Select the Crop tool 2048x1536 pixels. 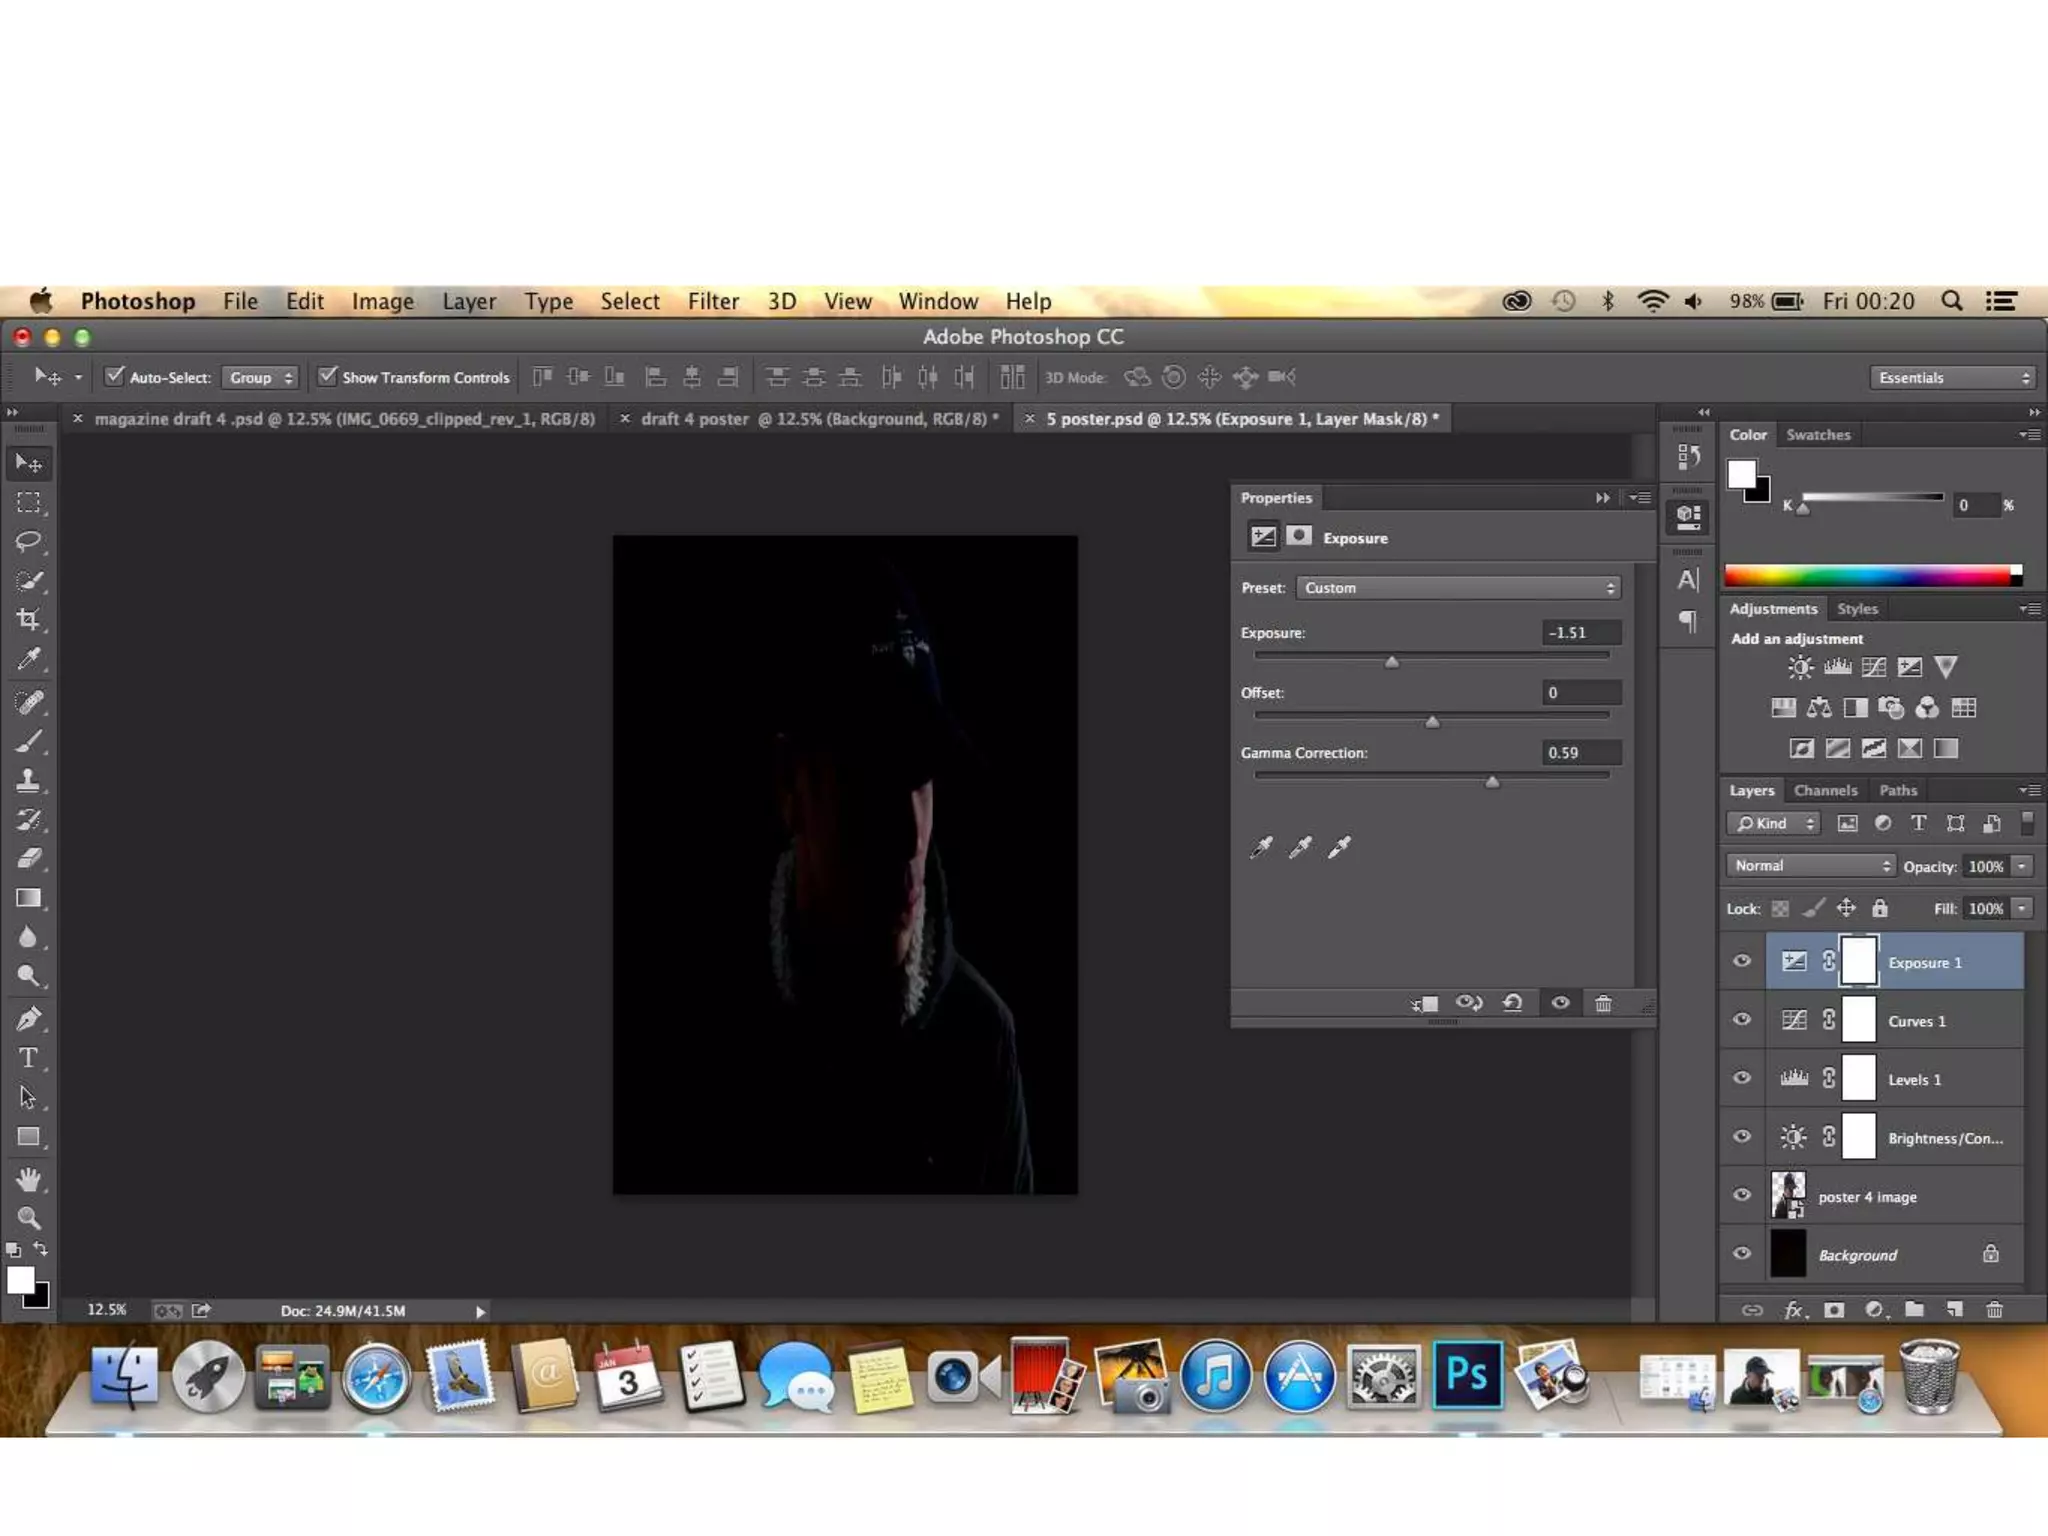coord(28,619)
